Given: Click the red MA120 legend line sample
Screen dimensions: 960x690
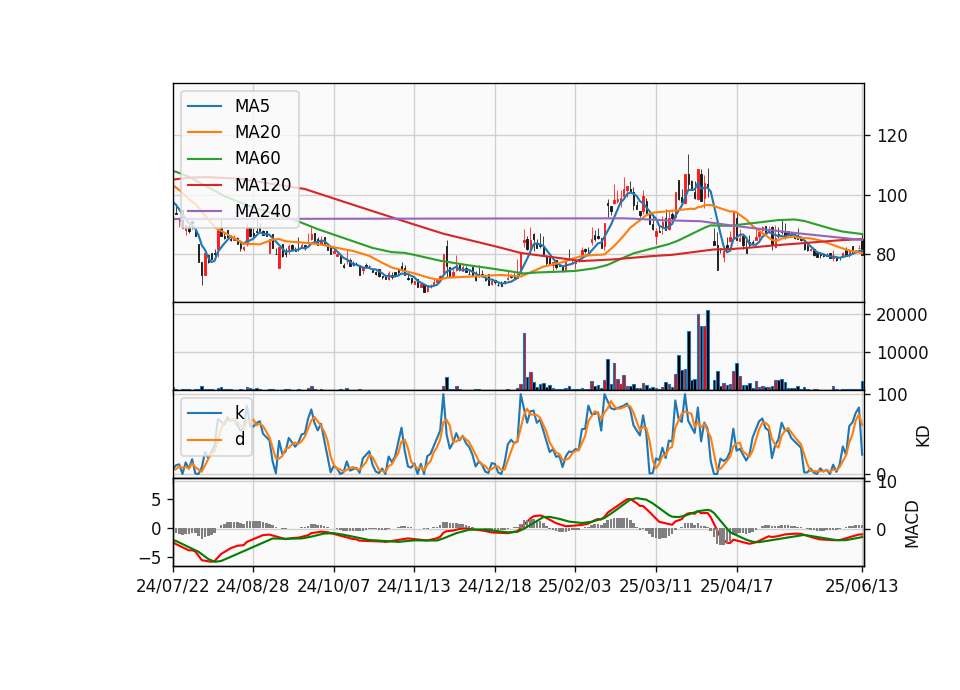Looking at the screenshot, I should click(x=205, y=185).
